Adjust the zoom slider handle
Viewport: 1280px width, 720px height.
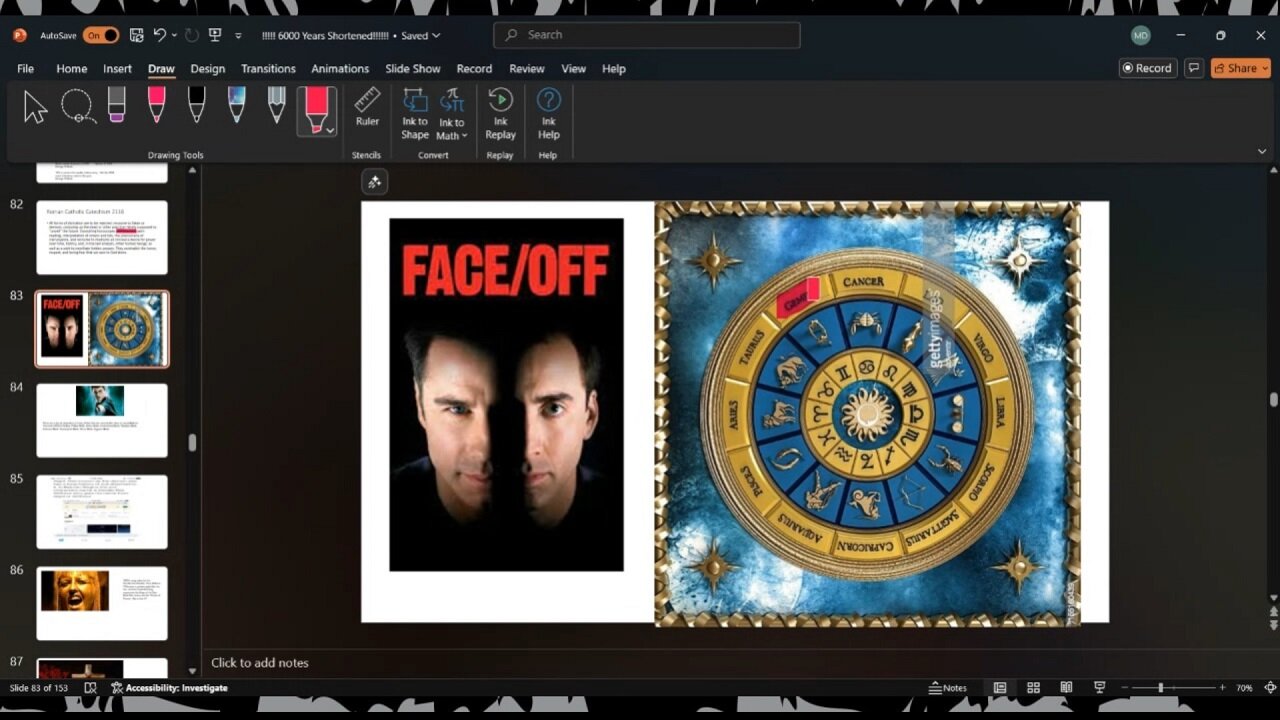(x=1161, y=688)
